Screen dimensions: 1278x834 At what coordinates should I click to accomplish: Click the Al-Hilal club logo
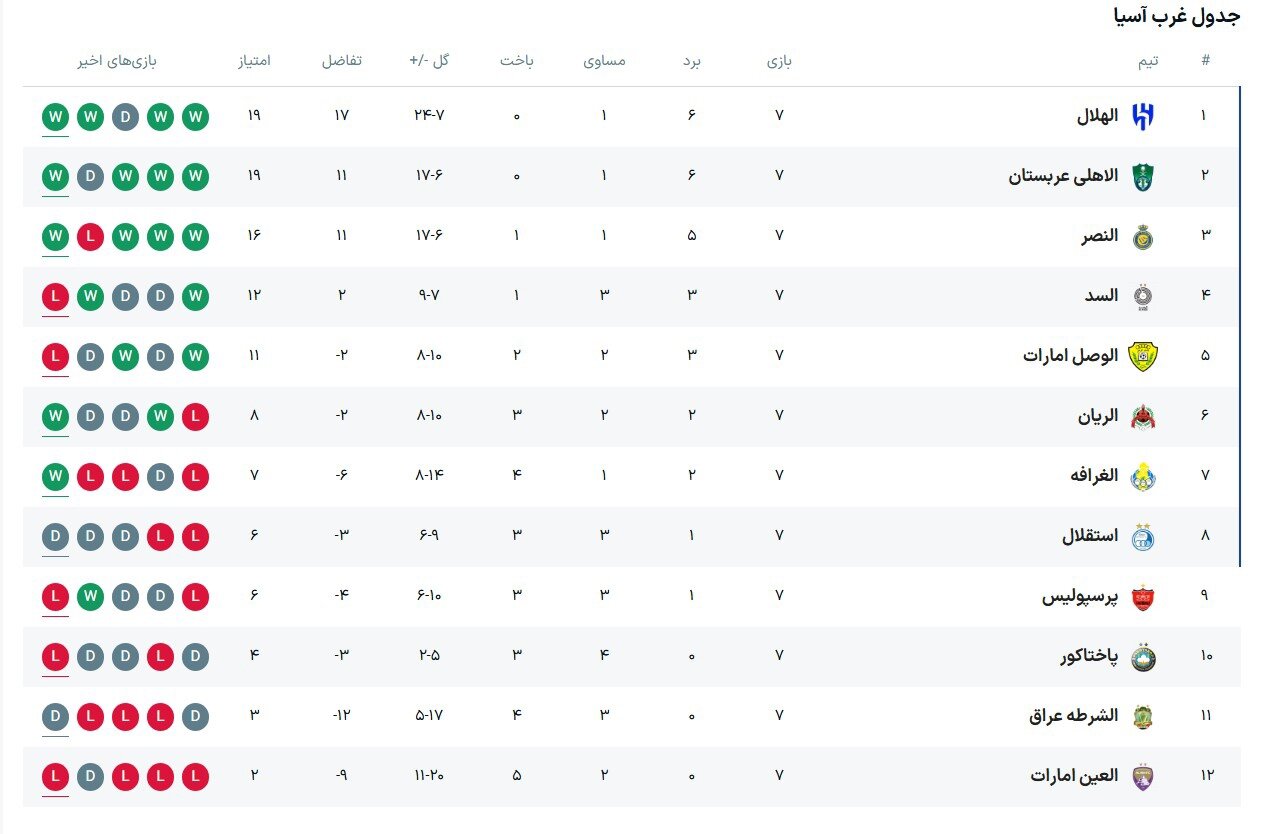pos(1142,116)
